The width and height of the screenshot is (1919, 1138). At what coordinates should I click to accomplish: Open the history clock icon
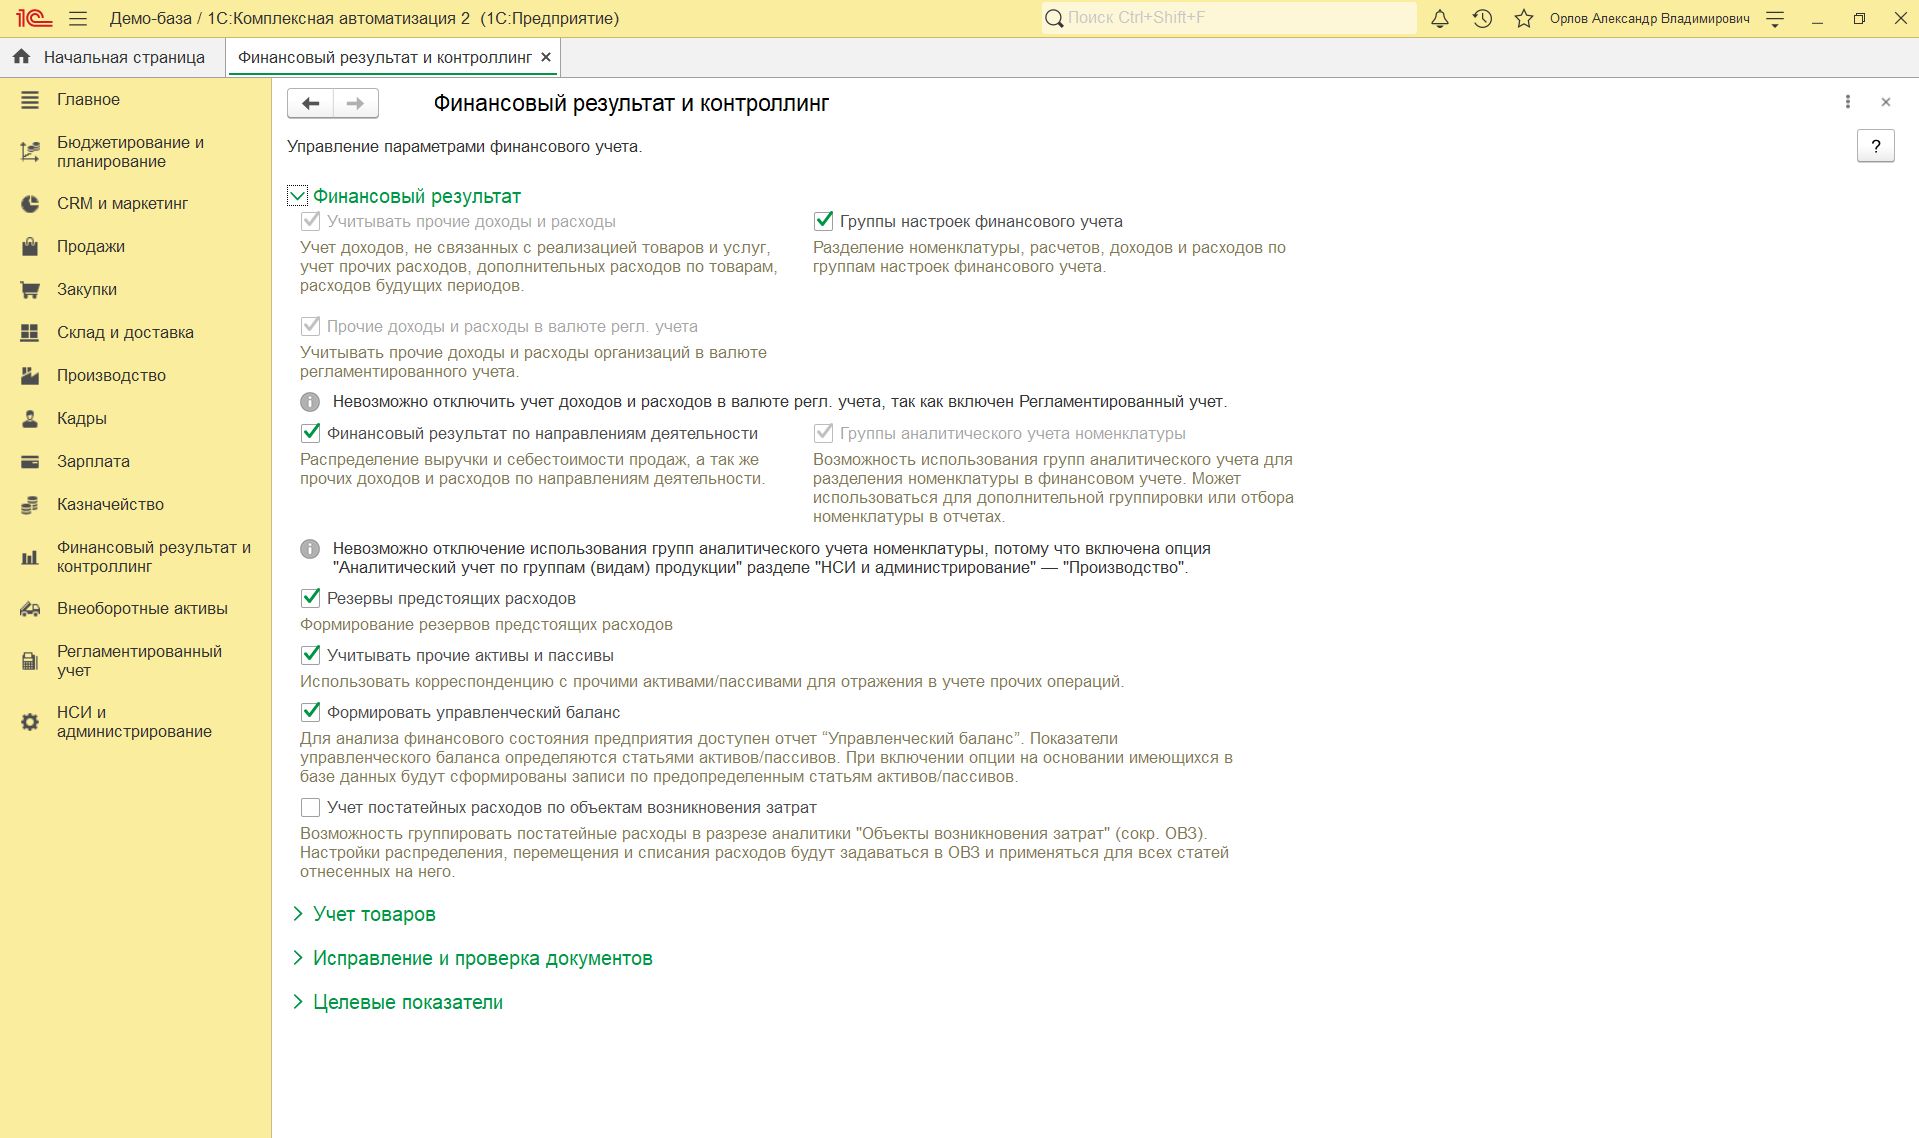(1482, 19)
